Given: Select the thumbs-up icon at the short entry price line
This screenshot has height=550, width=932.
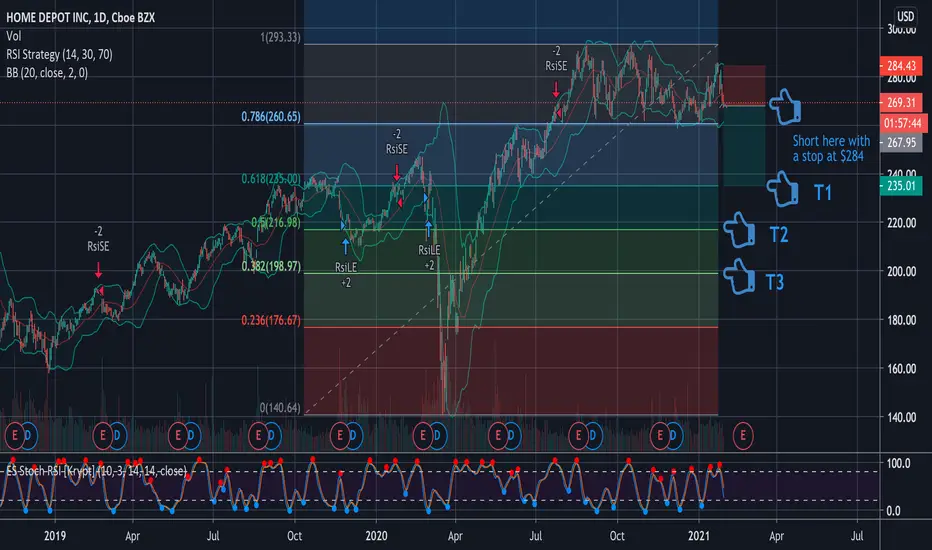Looking at the screenshot, I should (x=785, y=107).
